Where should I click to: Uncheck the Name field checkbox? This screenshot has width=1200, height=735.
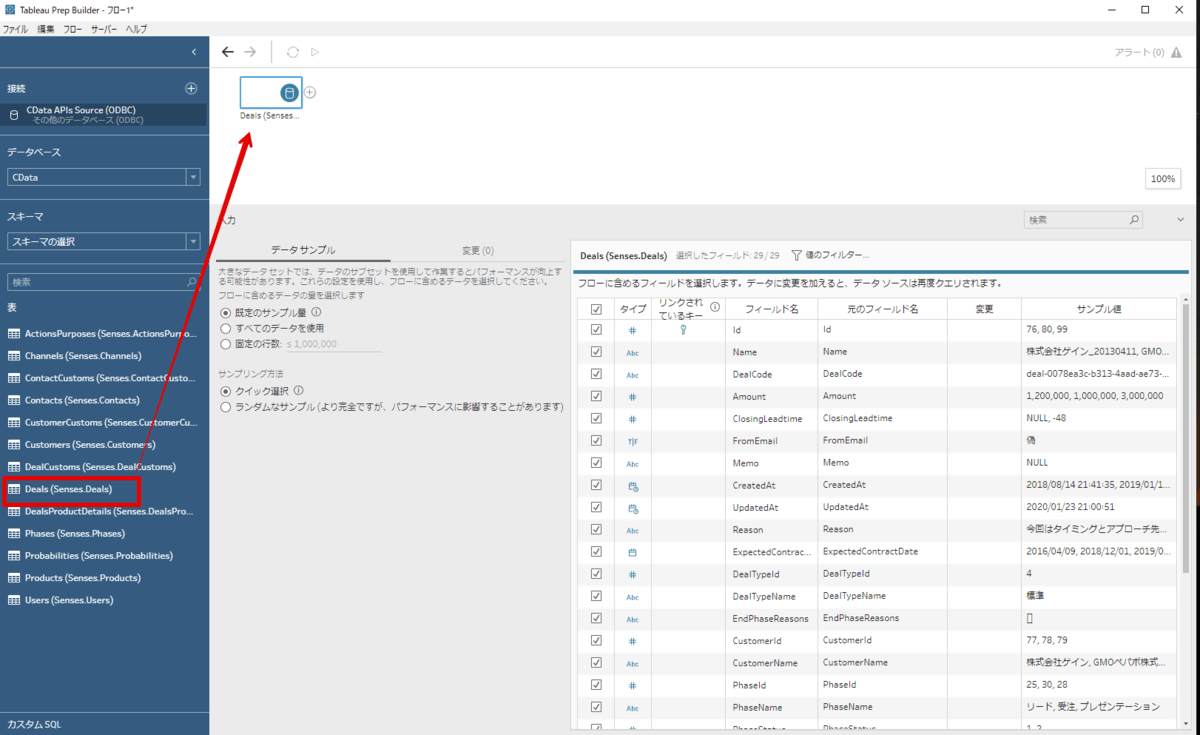(597, 352)
